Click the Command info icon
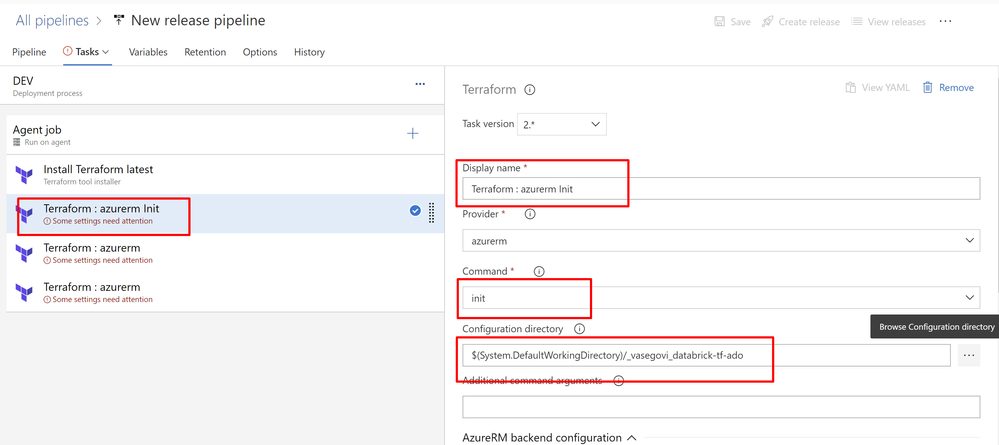Viewport: 999px width, 445px height. click(x=538, y=272)
